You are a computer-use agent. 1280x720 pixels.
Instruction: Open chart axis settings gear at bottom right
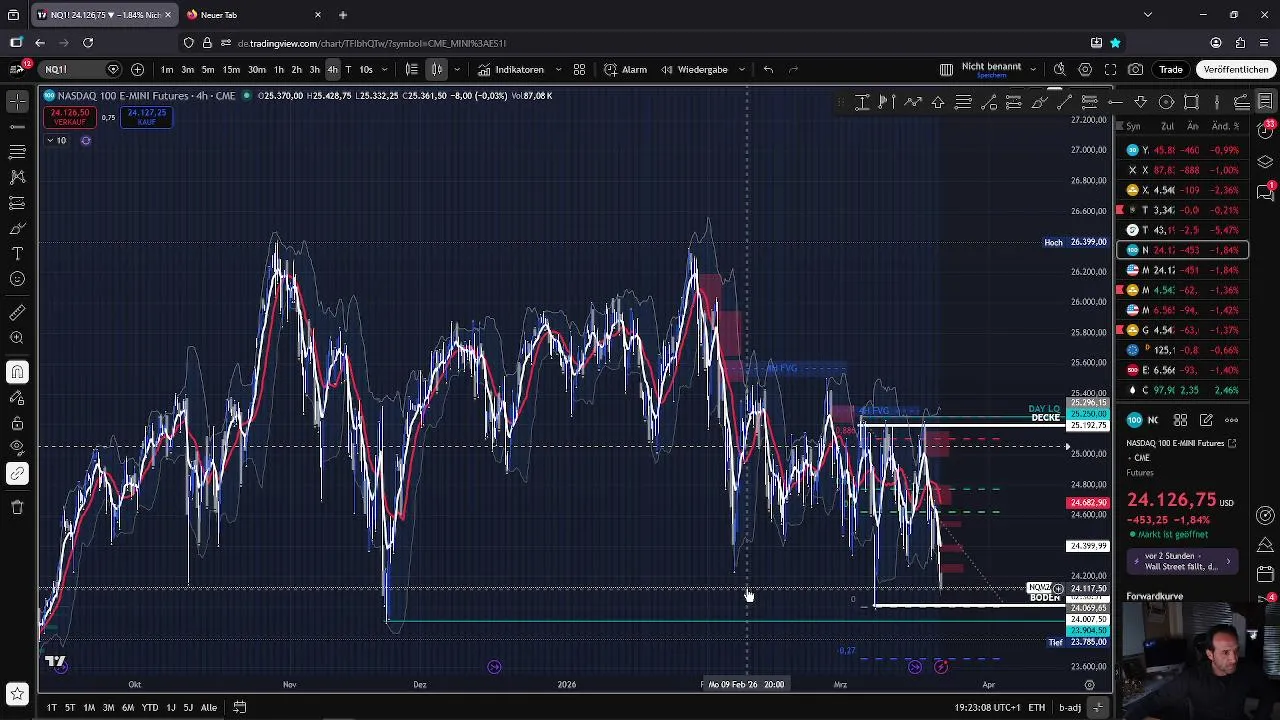[x=1090, y=685]
